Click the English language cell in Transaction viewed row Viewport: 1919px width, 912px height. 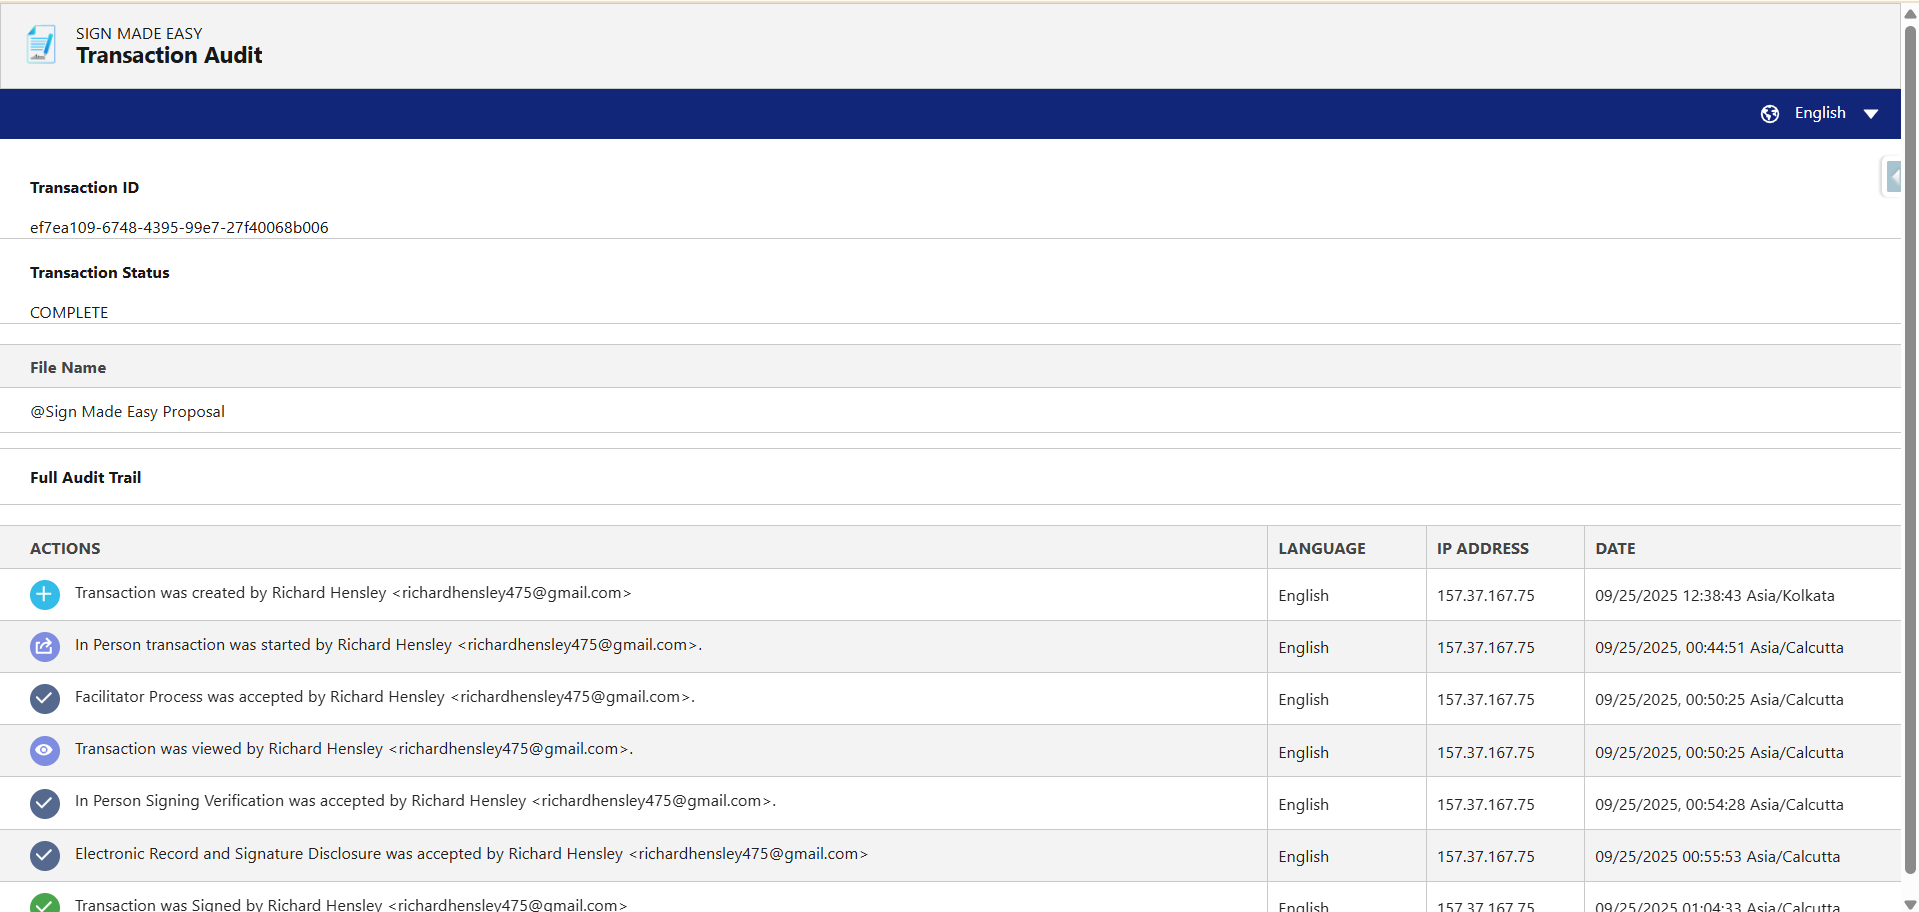1304,753
